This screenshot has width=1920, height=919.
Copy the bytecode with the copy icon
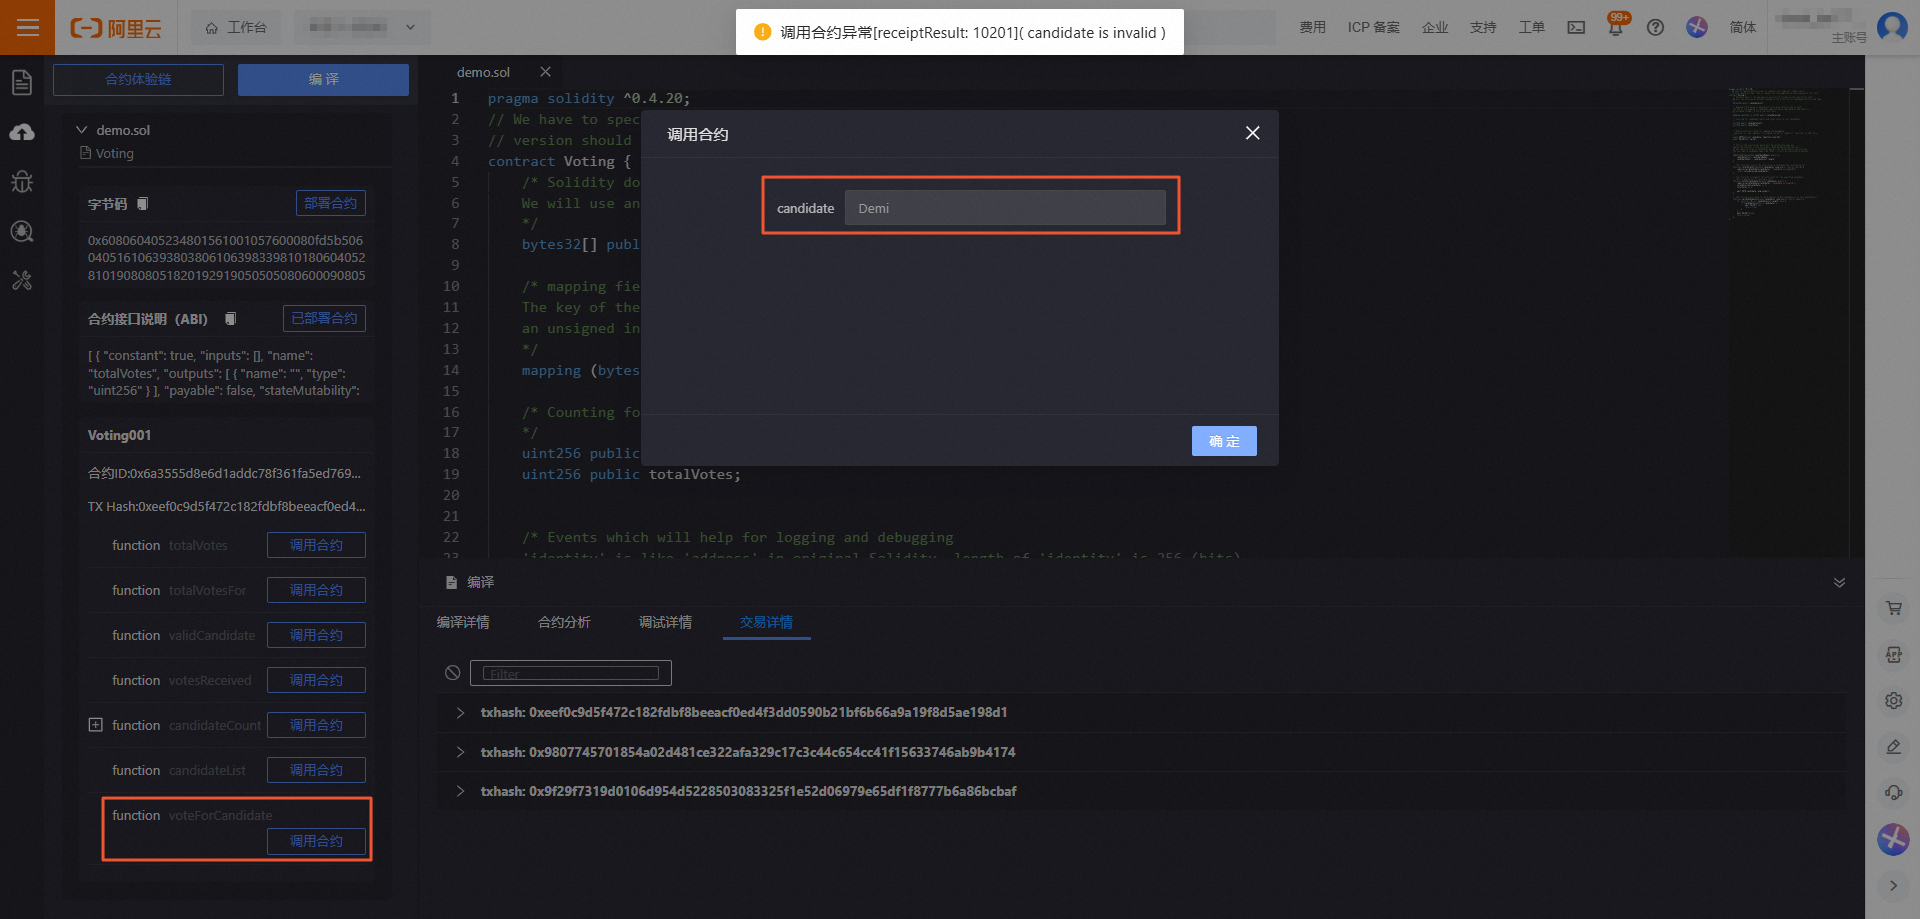(142, 204)
